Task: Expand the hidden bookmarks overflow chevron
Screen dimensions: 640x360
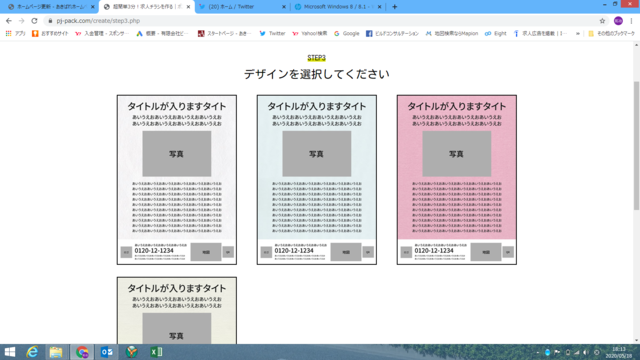Action: coord(578,33)
